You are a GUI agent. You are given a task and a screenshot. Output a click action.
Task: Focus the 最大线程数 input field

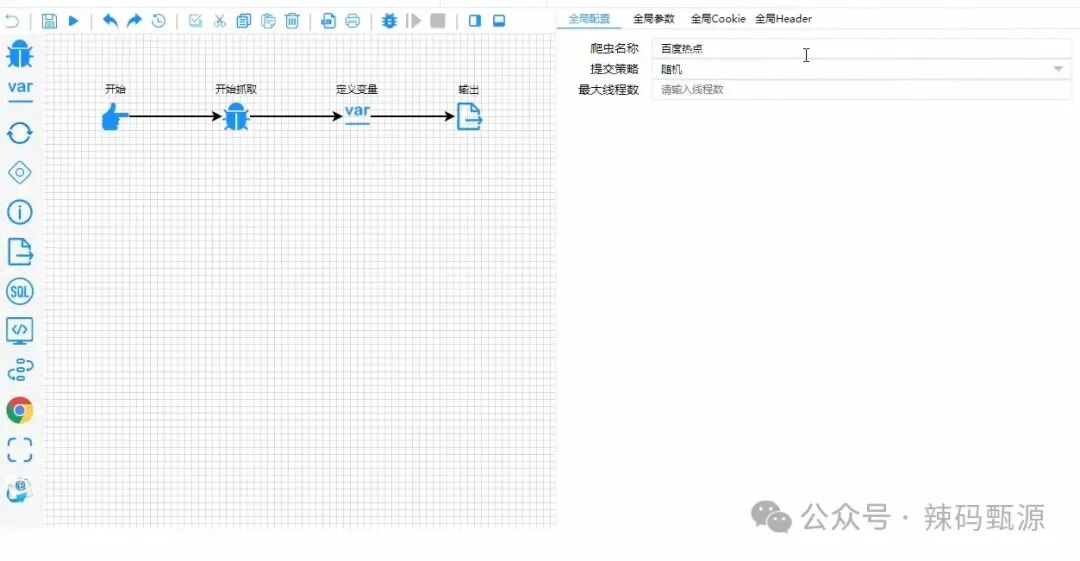[861, 90]
